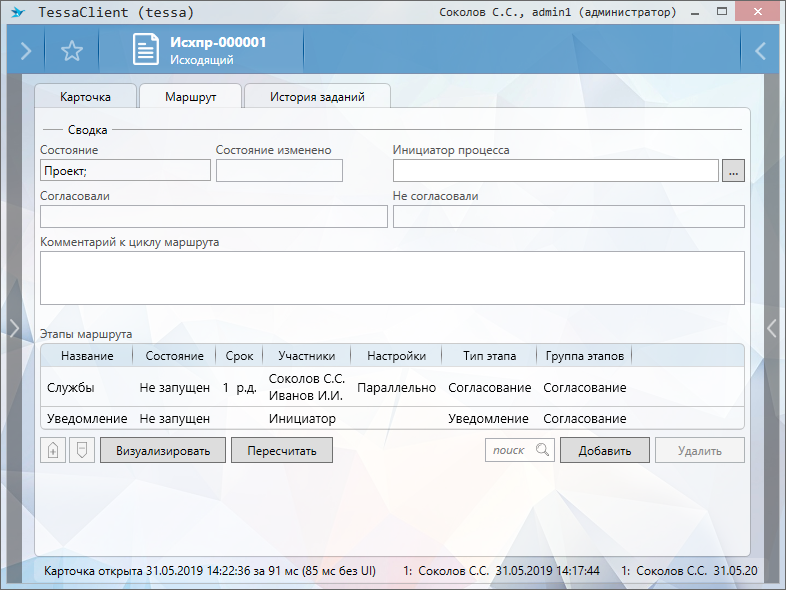Click the magnifier icon in search box

click(x=542, y=450)
